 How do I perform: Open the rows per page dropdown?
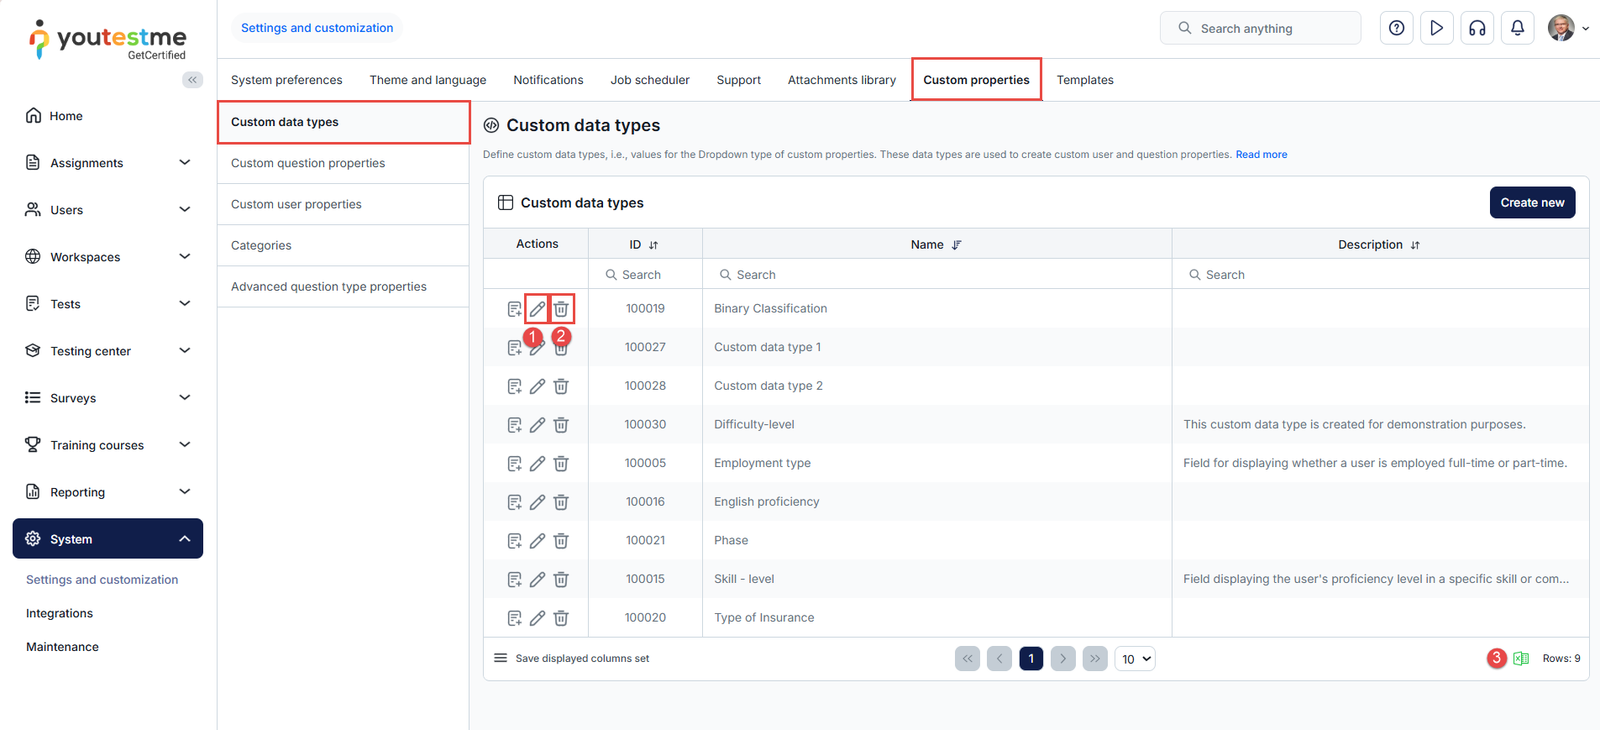point(1135,659)
